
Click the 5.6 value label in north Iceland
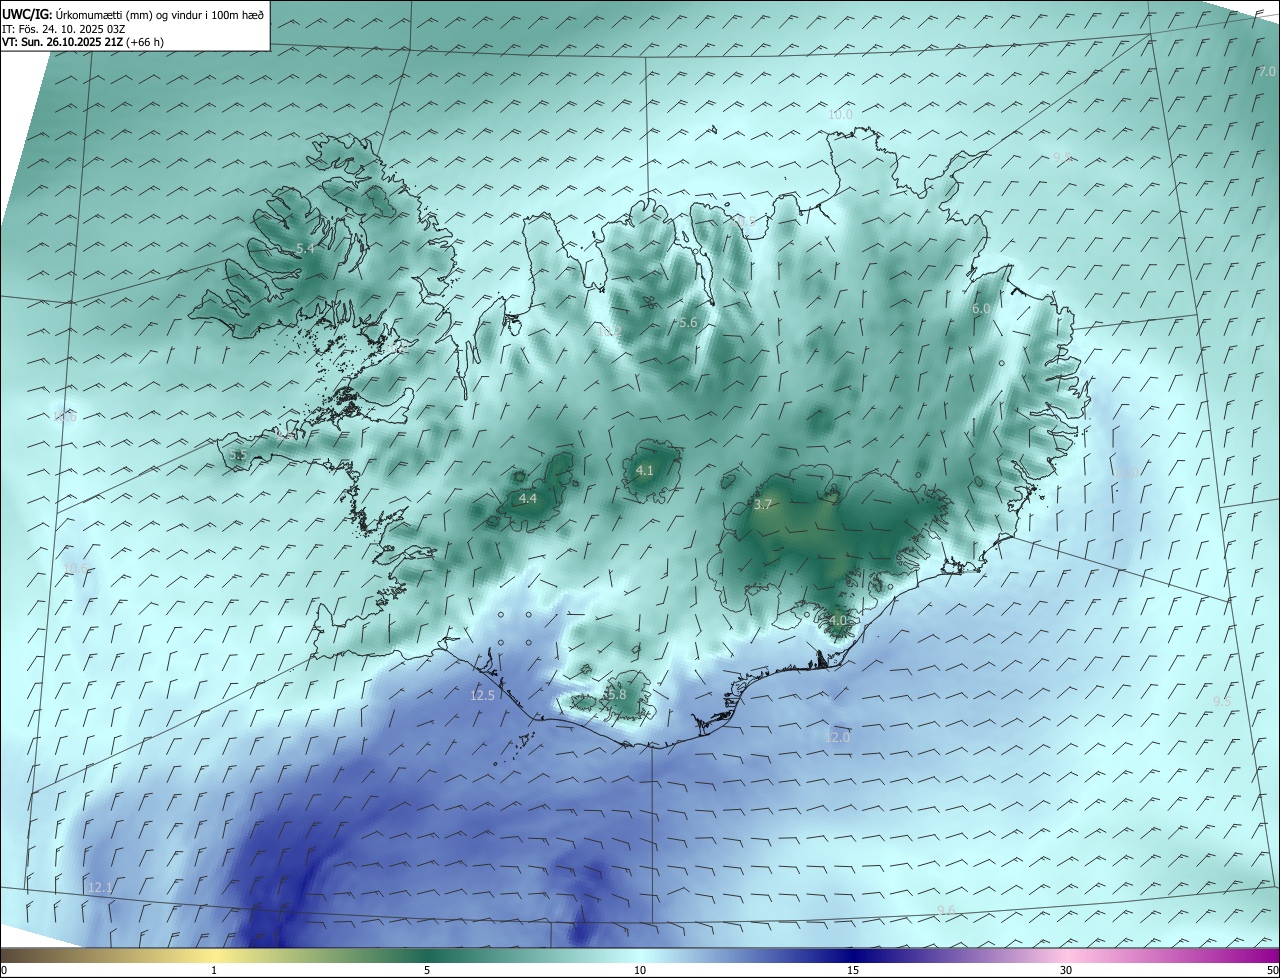click(x=688, y=323)
